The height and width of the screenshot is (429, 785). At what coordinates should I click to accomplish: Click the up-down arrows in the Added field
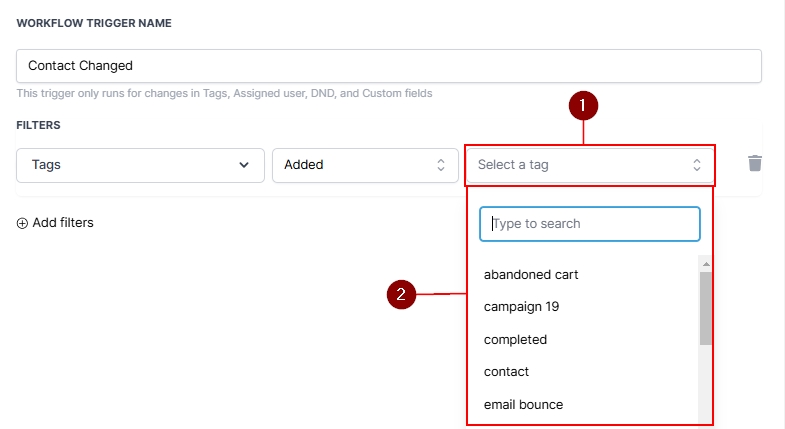click(x=440, y=165)
